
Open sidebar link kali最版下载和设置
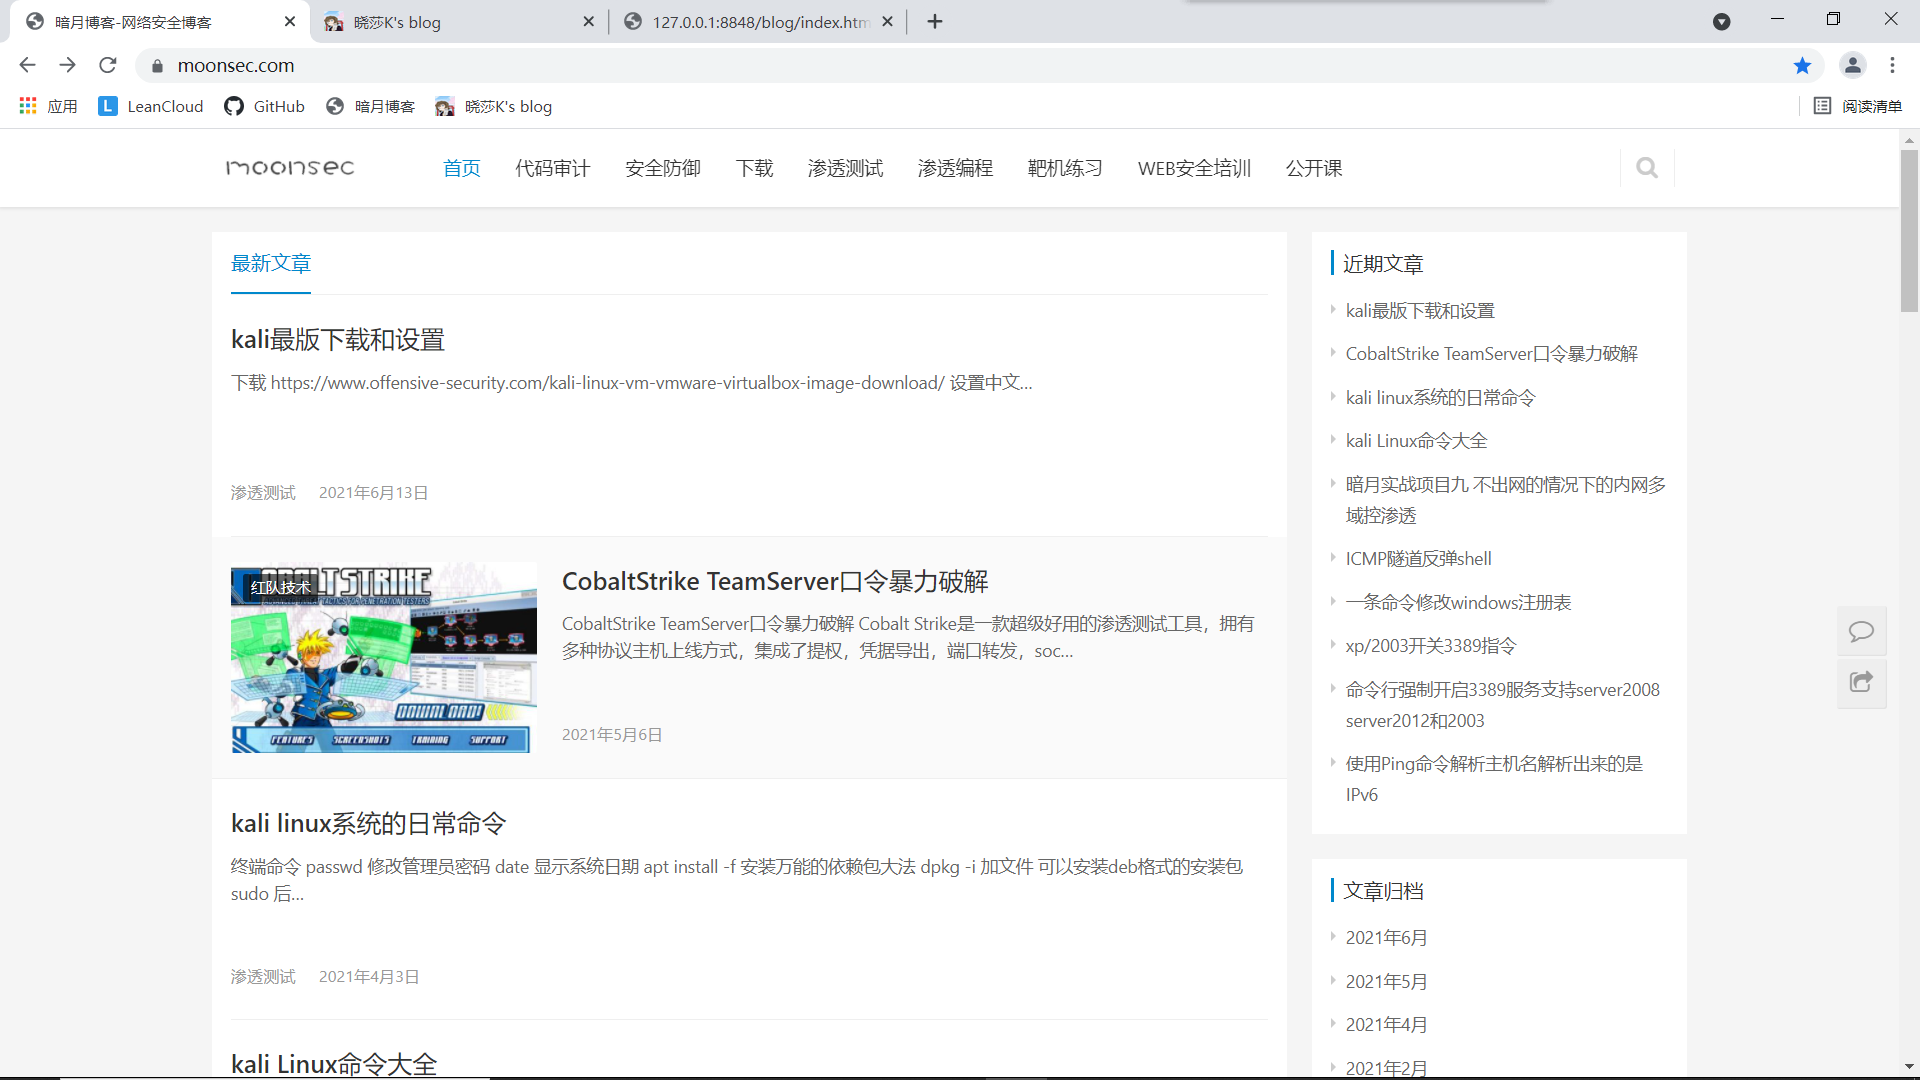pos(1420,311)
